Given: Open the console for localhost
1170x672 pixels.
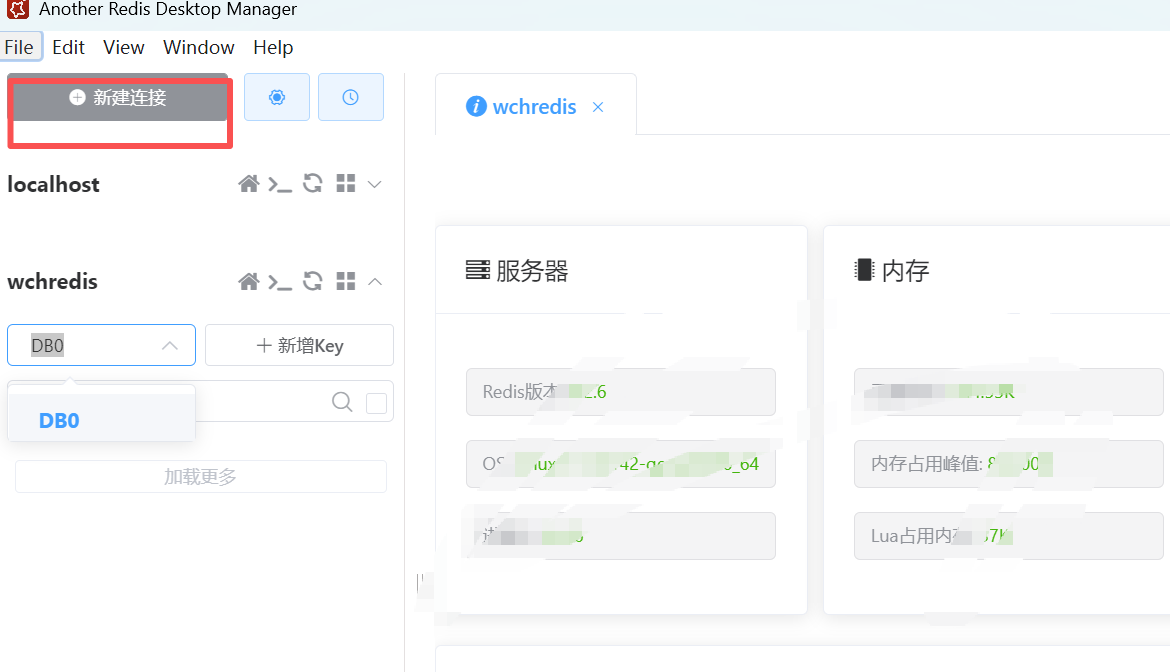Looking at the screenshot, I should click(x=280, y=184).
